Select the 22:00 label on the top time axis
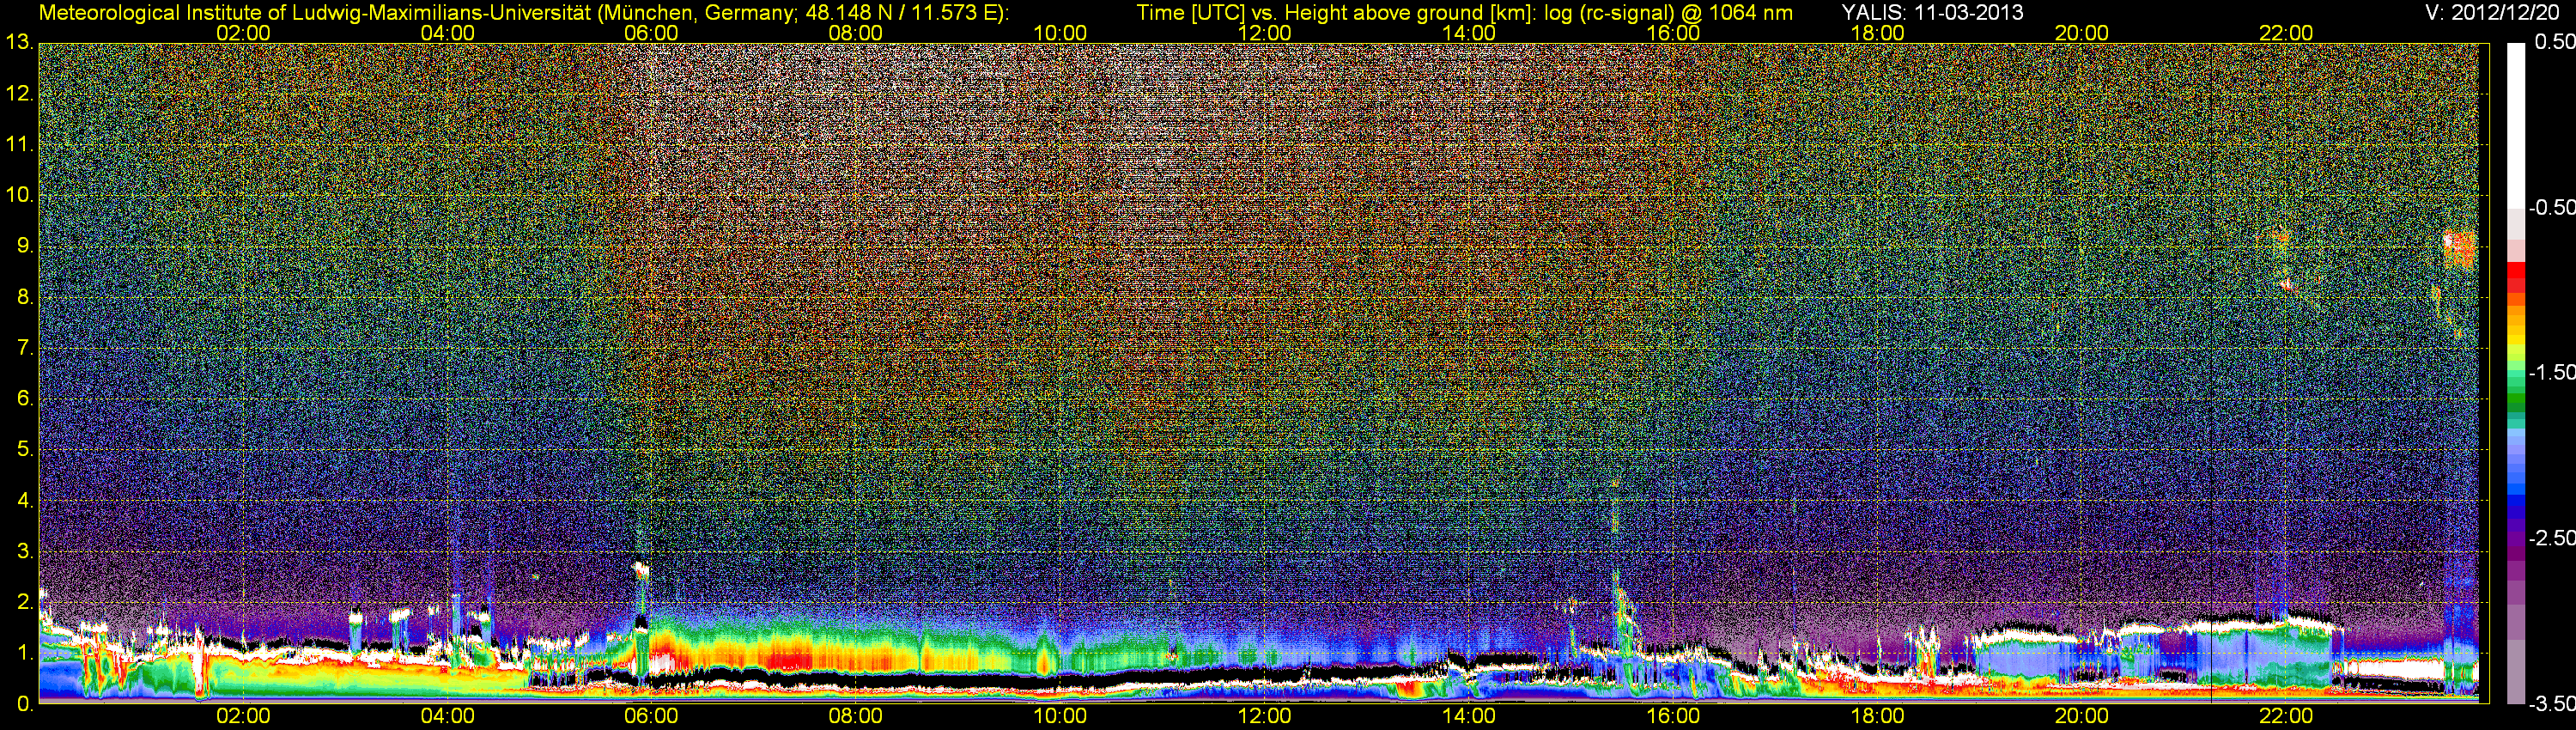2576x730 pixels. [x=2286, y=33]
